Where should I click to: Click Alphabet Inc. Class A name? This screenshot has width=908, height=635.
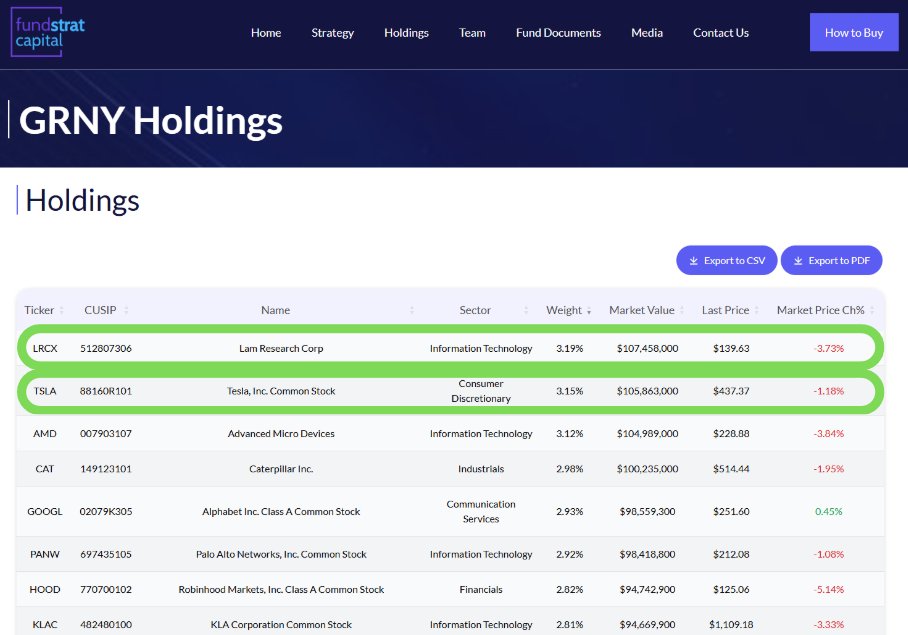click(x=281, y=512)
